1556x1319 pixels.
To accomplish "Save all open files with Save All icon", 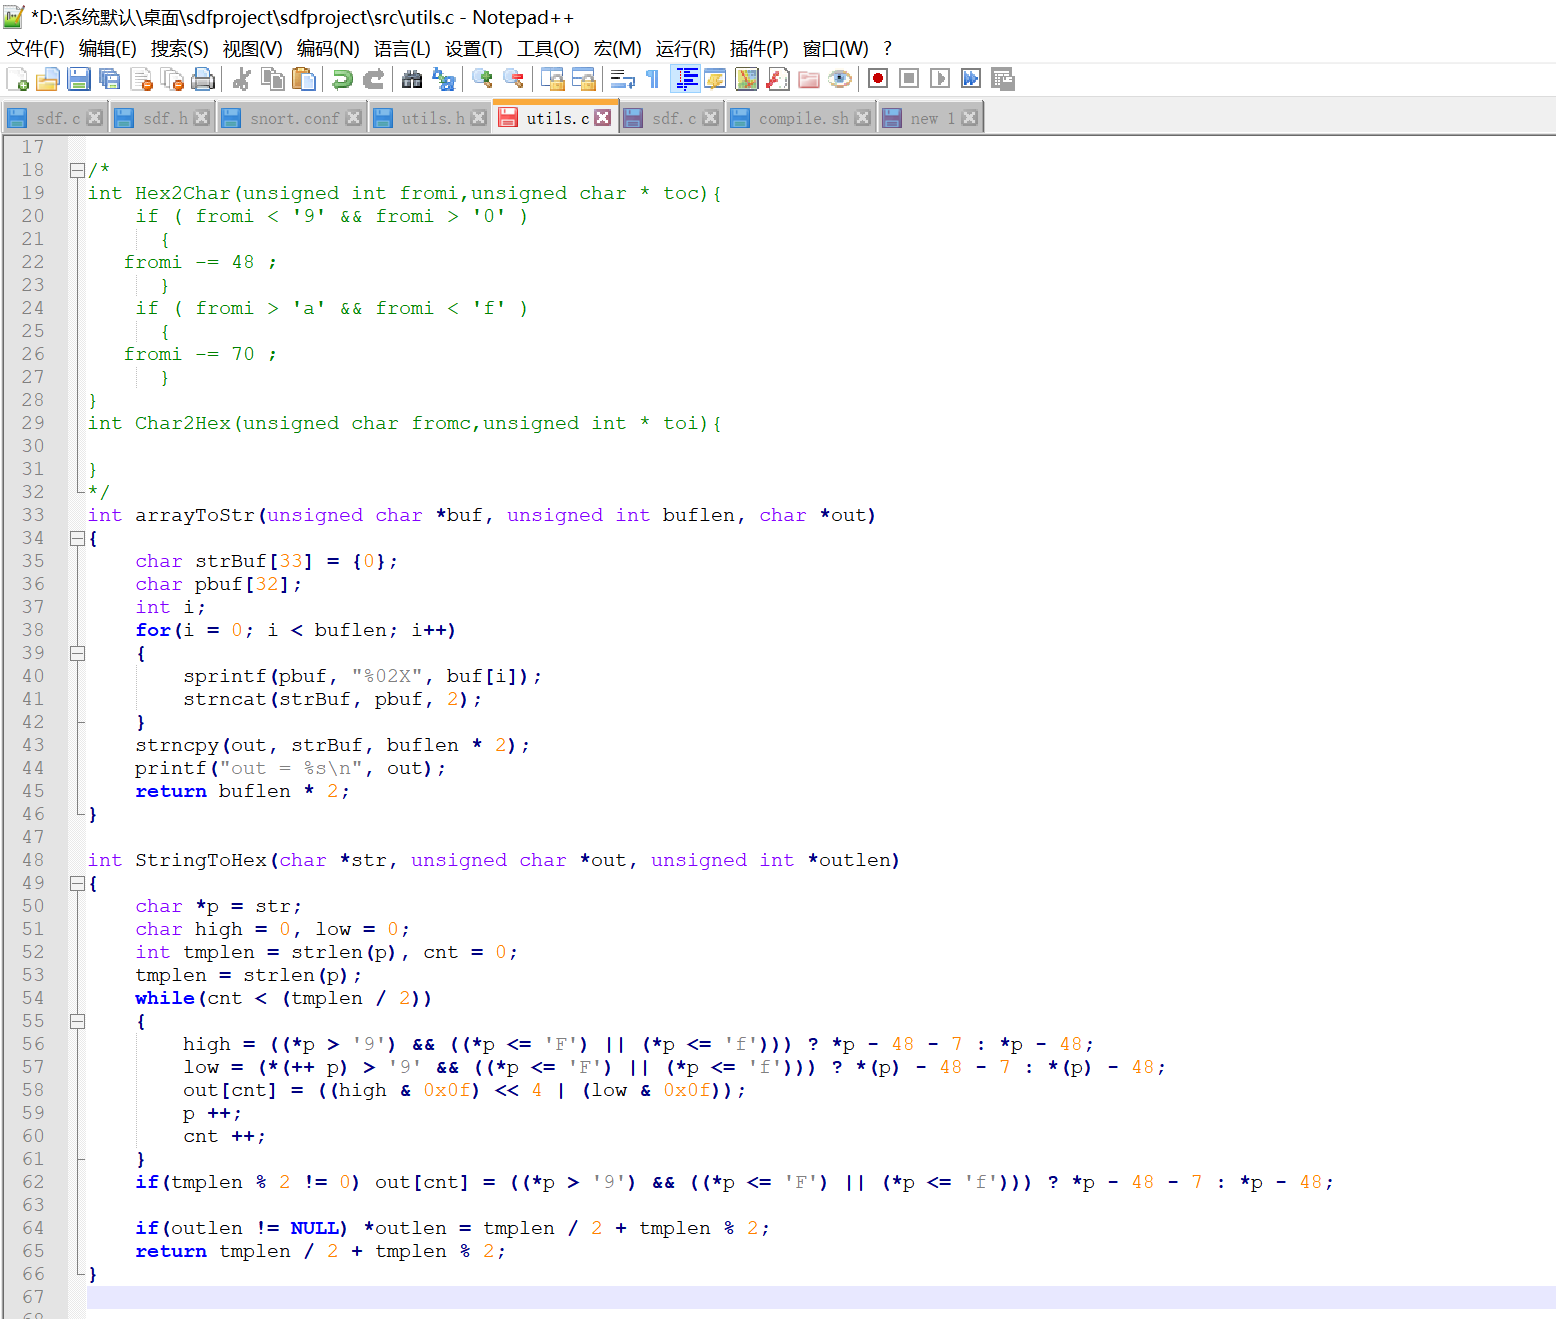I will tap(110, 79).
